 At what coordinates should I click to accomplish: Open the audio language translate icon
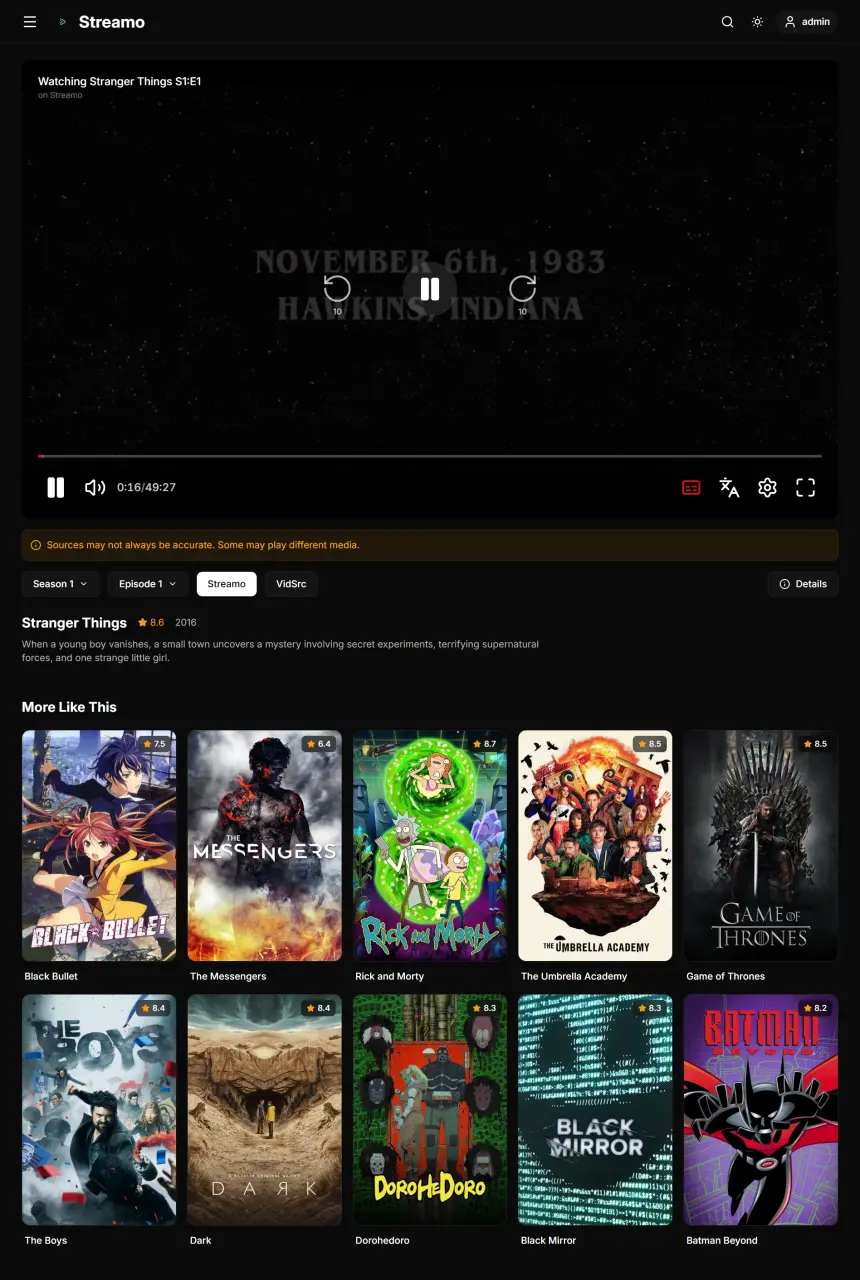point(729,487)
